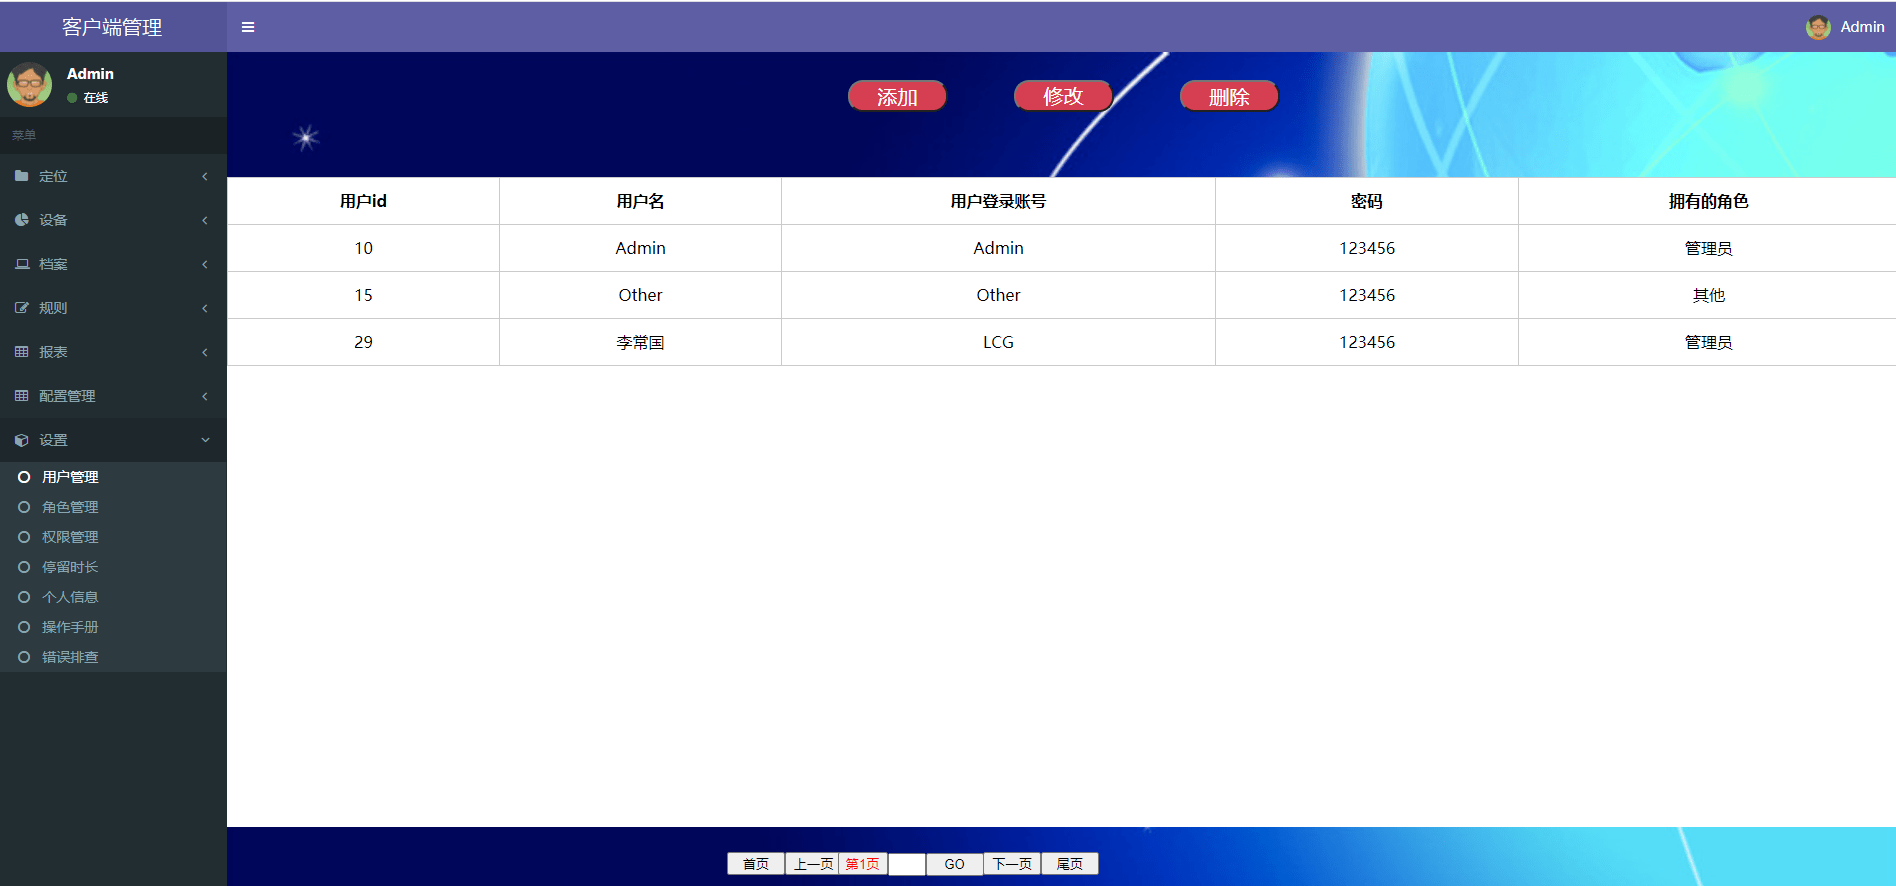Click the GO pagination button

pyautogui.click(x=955, y=864)
